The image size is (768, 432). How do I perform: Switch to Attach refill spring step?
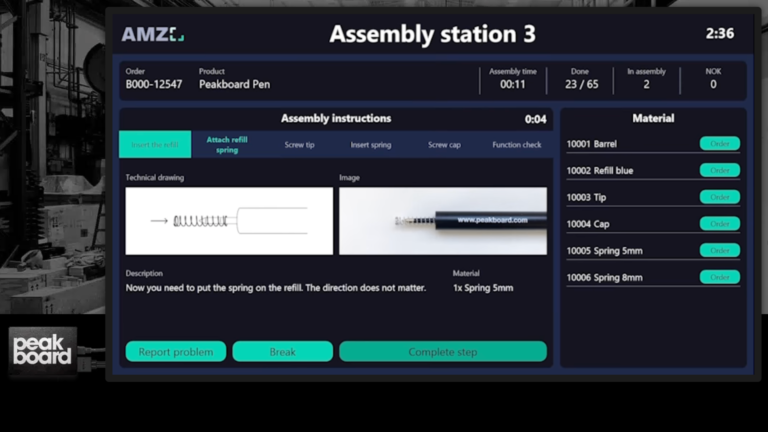tap(227, 145)
